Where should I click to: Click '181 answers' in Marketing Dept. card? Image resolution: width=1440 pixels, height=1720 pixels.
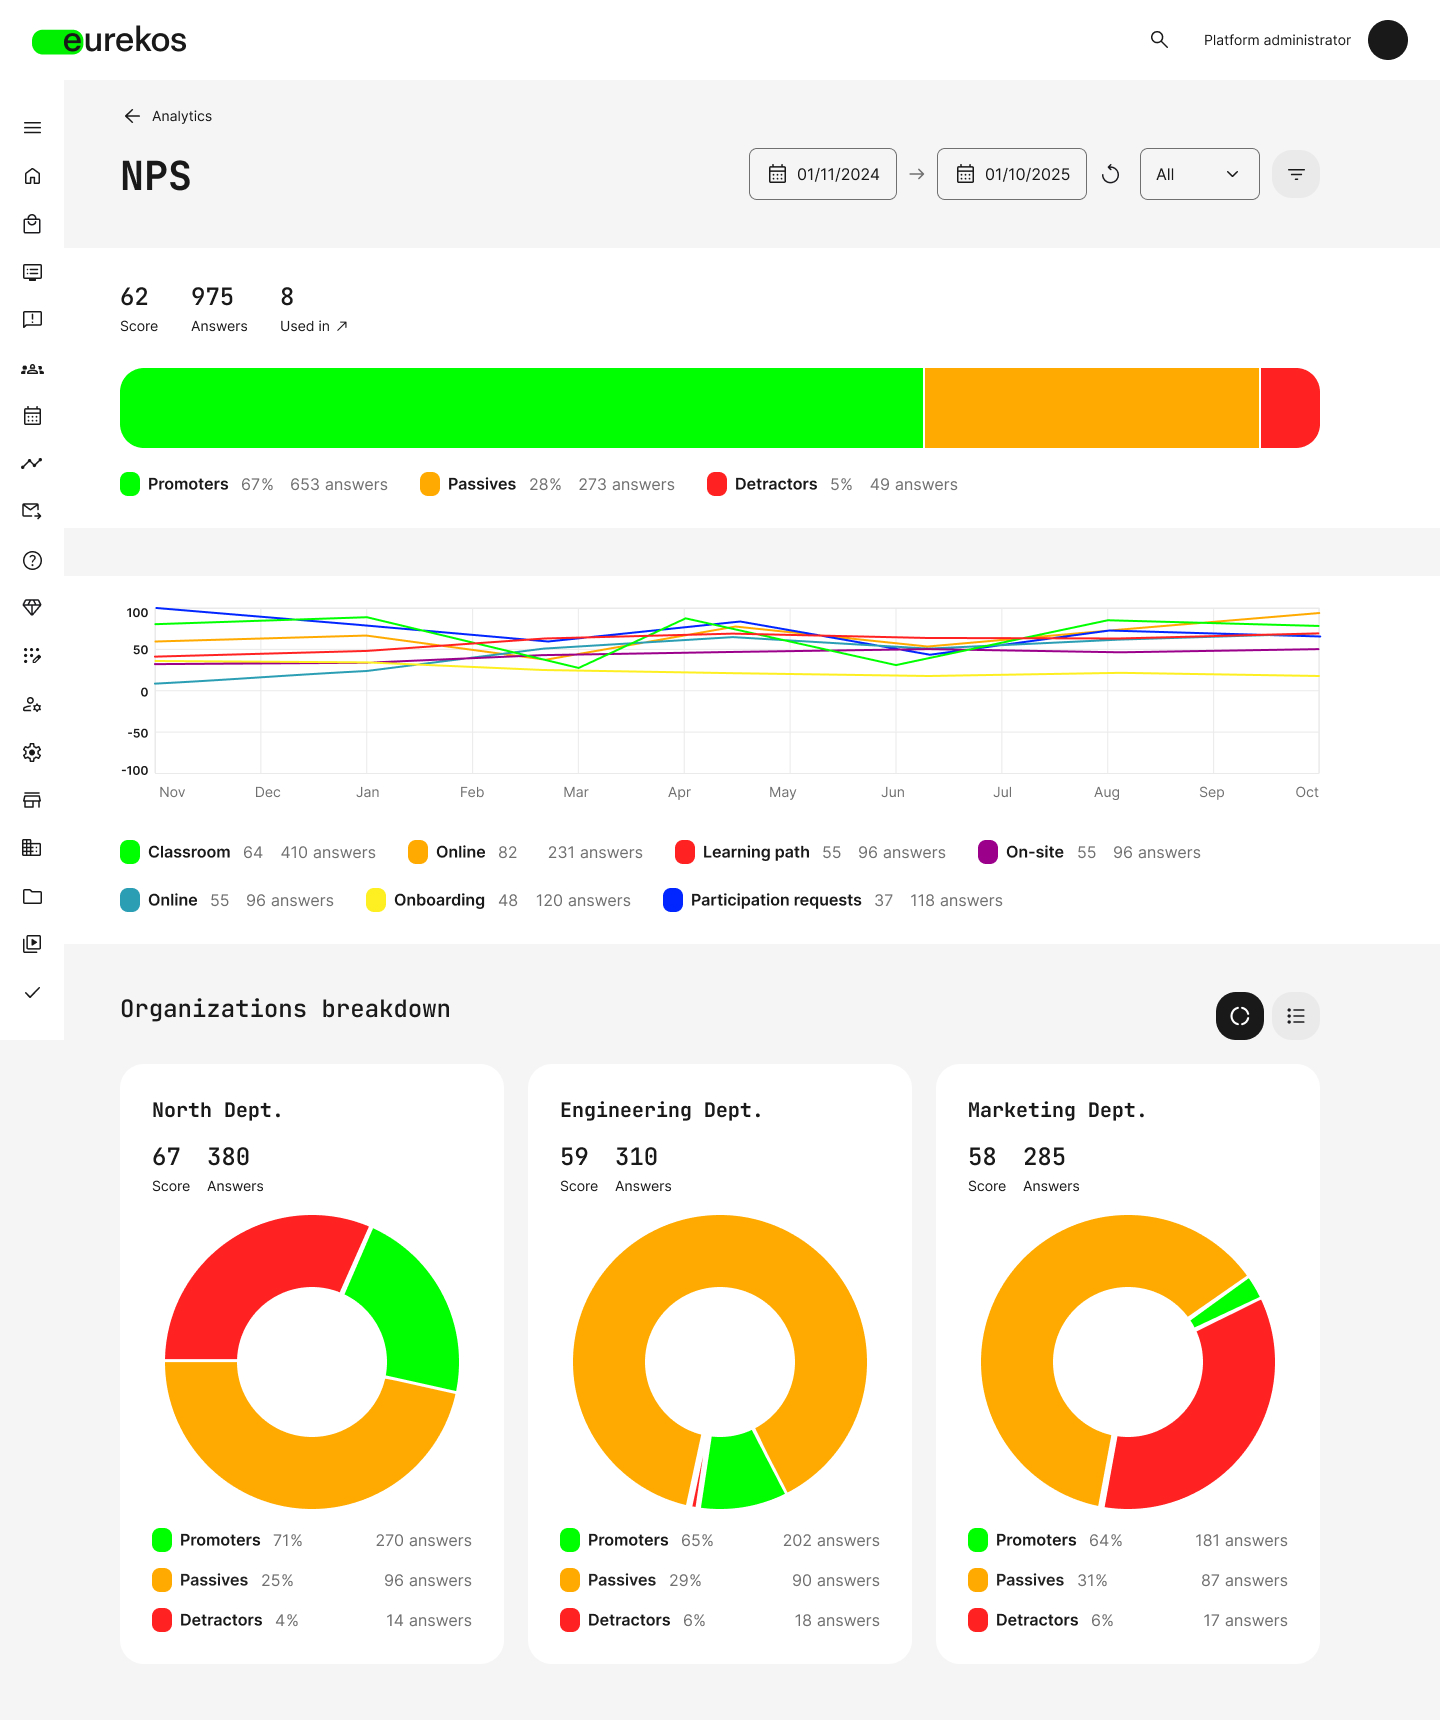[x=1241, y=1540]
